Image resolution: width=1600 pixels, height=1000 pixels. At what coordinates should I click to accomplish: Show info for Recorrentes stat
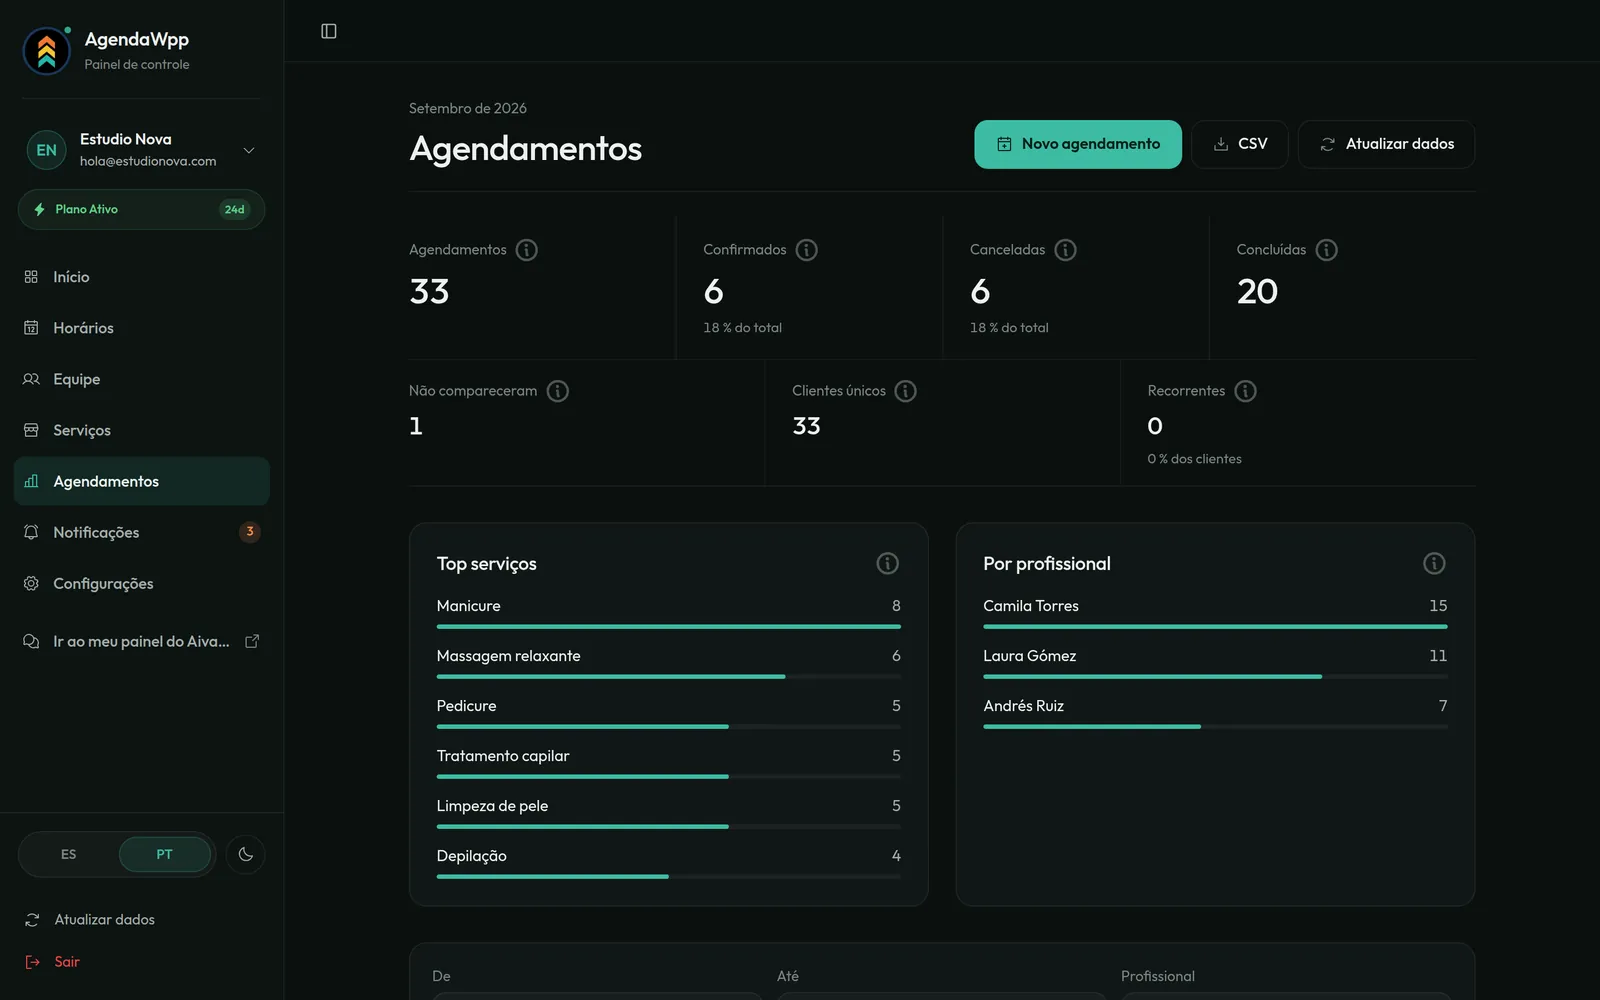tap(1246, 391)
